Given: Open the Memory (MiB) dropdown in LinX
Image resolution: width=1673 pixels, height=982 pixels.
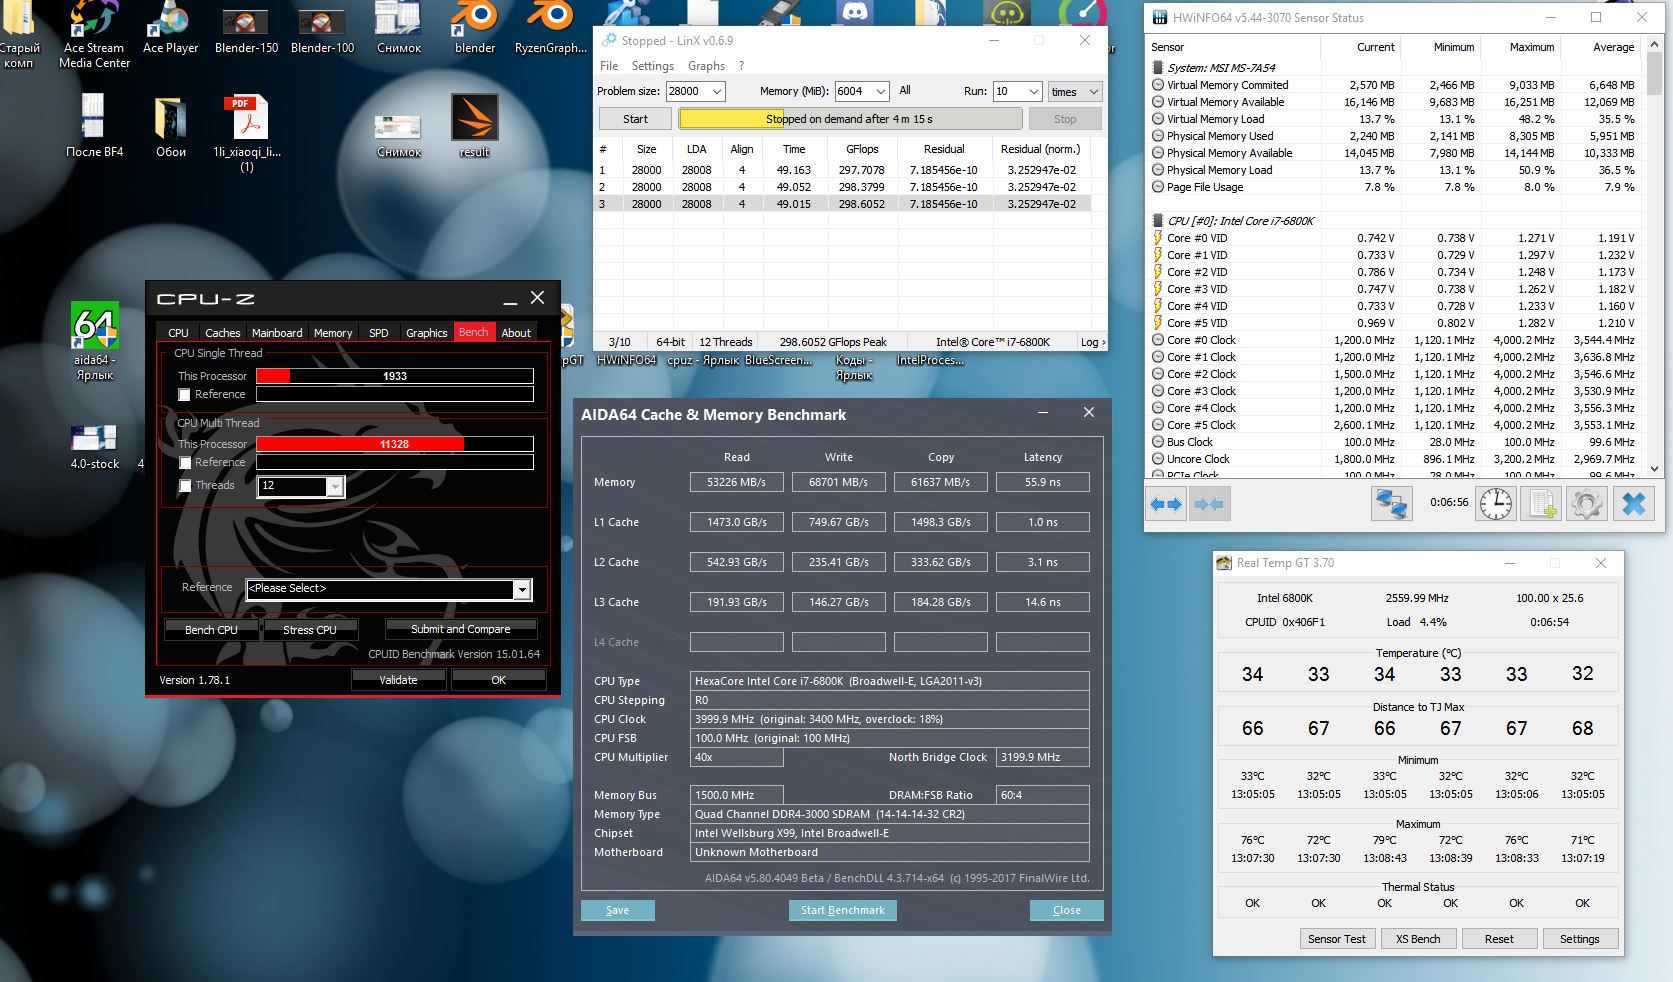Looking at the screenshot, I should (881, 91).
